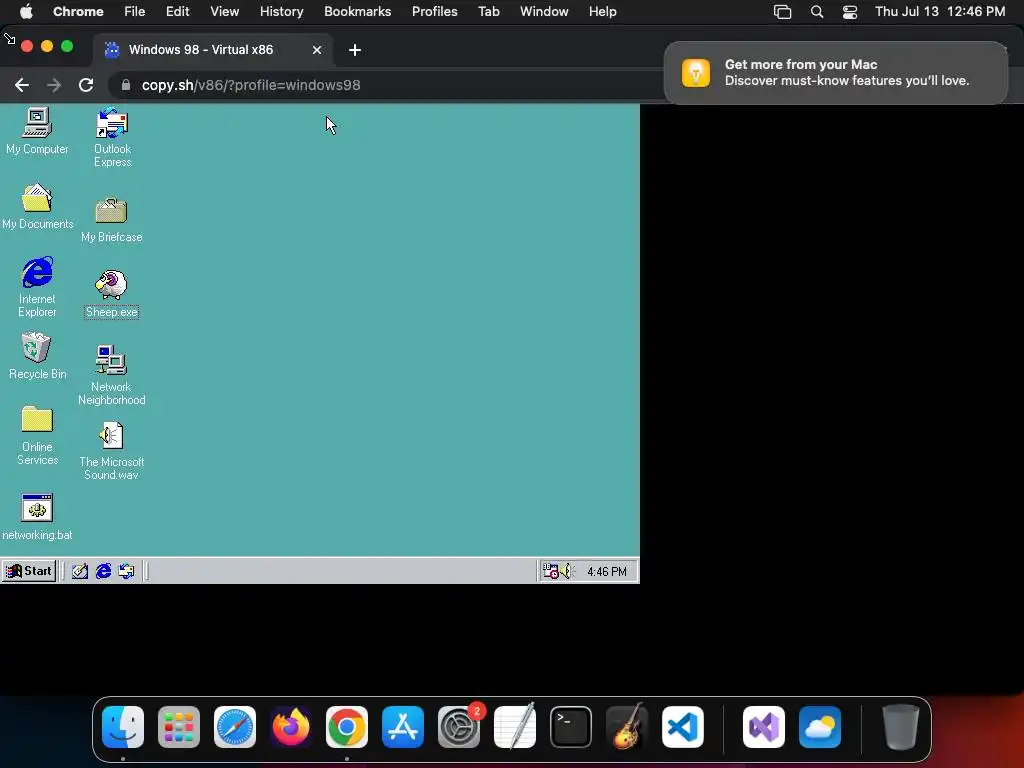Open System Settings from the Dock
This screenshot has height=768, width=1024.
coord(459,727)
